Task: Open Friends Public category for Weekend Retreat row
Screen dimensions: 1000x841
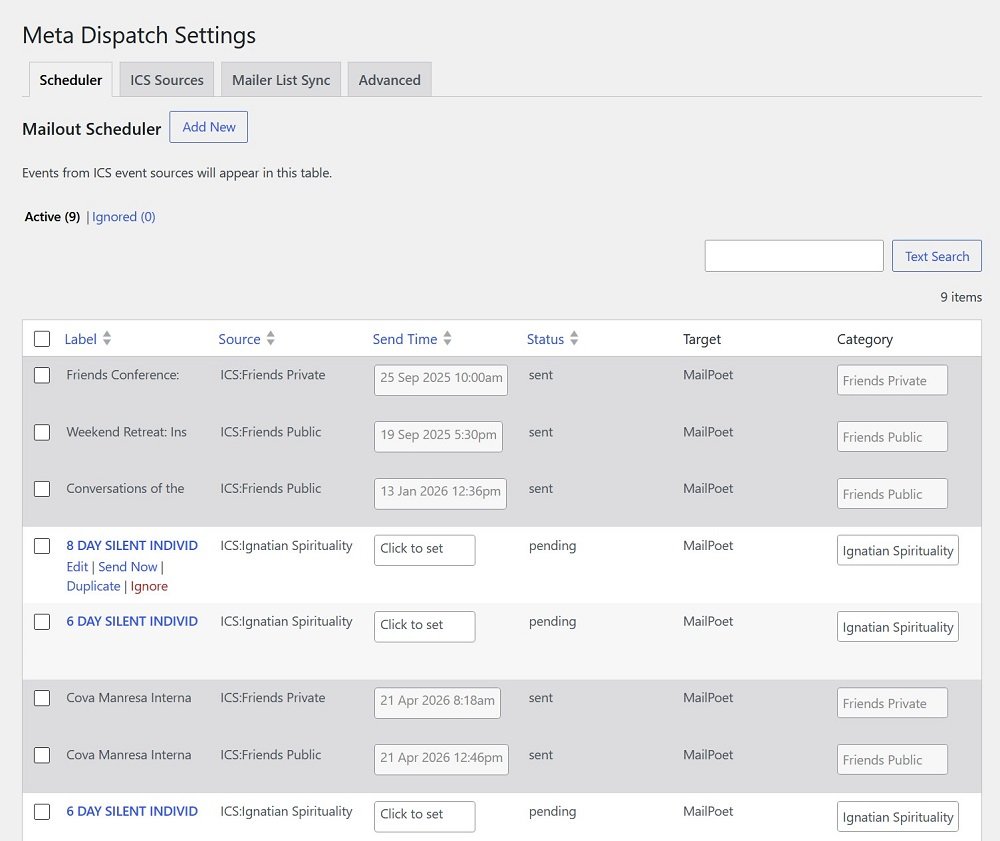Action: click(x=892, y=437)
